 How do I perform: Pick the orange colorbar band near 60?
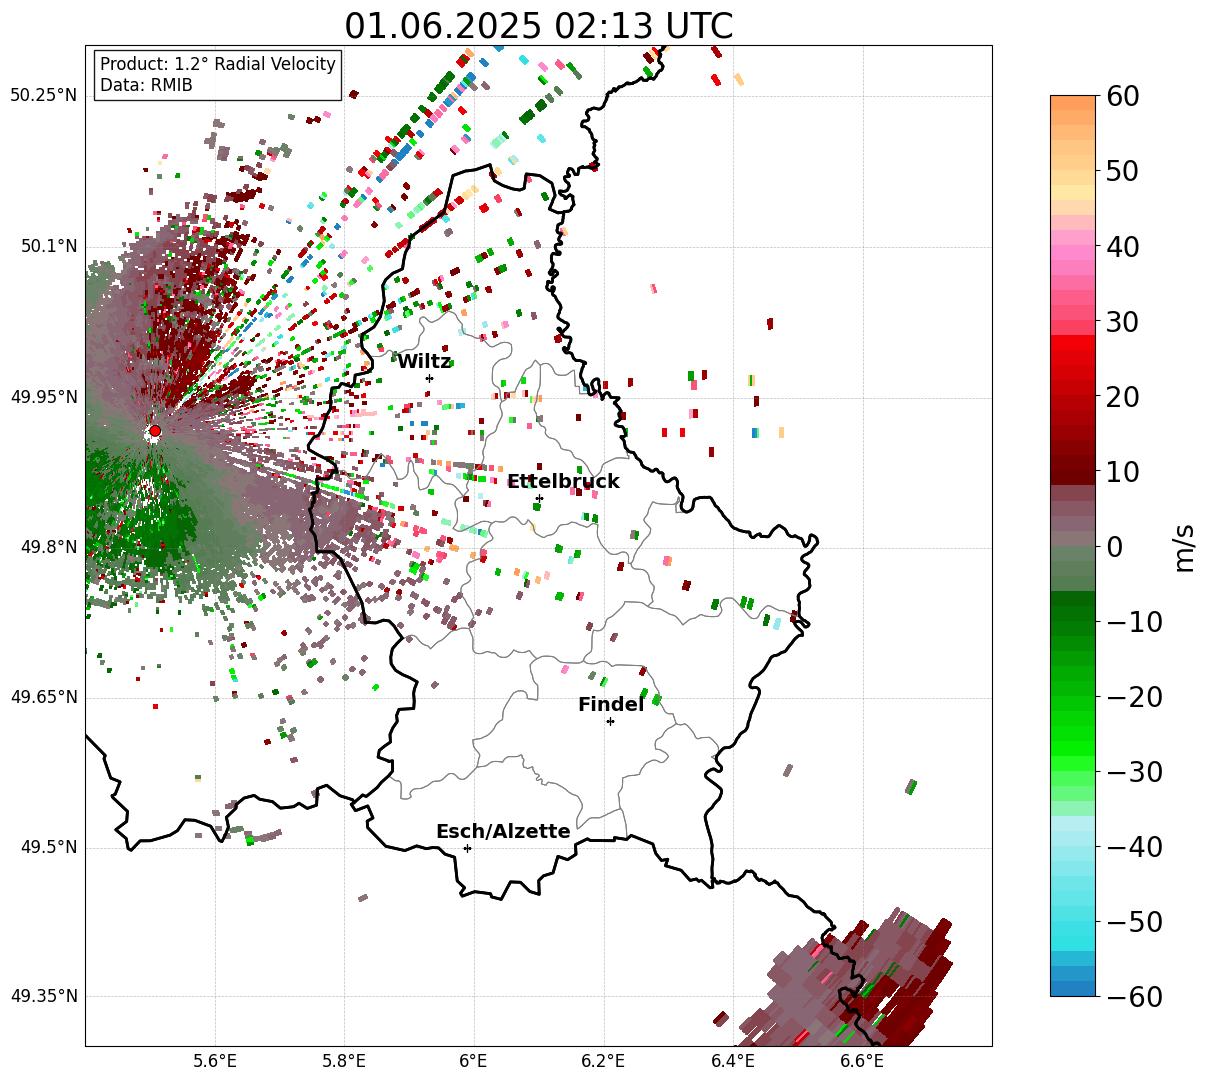click(x=1073, y=103)
